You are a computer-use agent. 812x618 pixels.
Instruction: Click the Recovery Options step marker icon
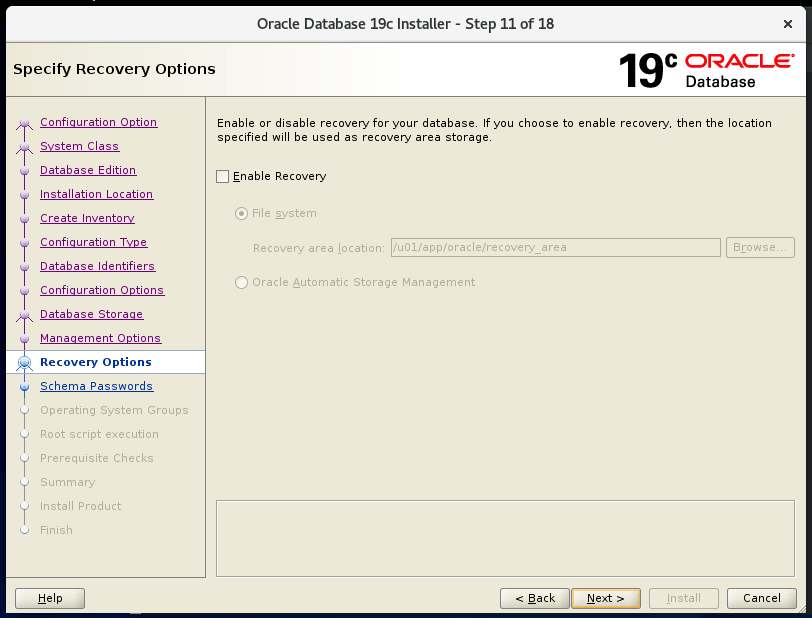pyautogui.click(x=24, y=363)
